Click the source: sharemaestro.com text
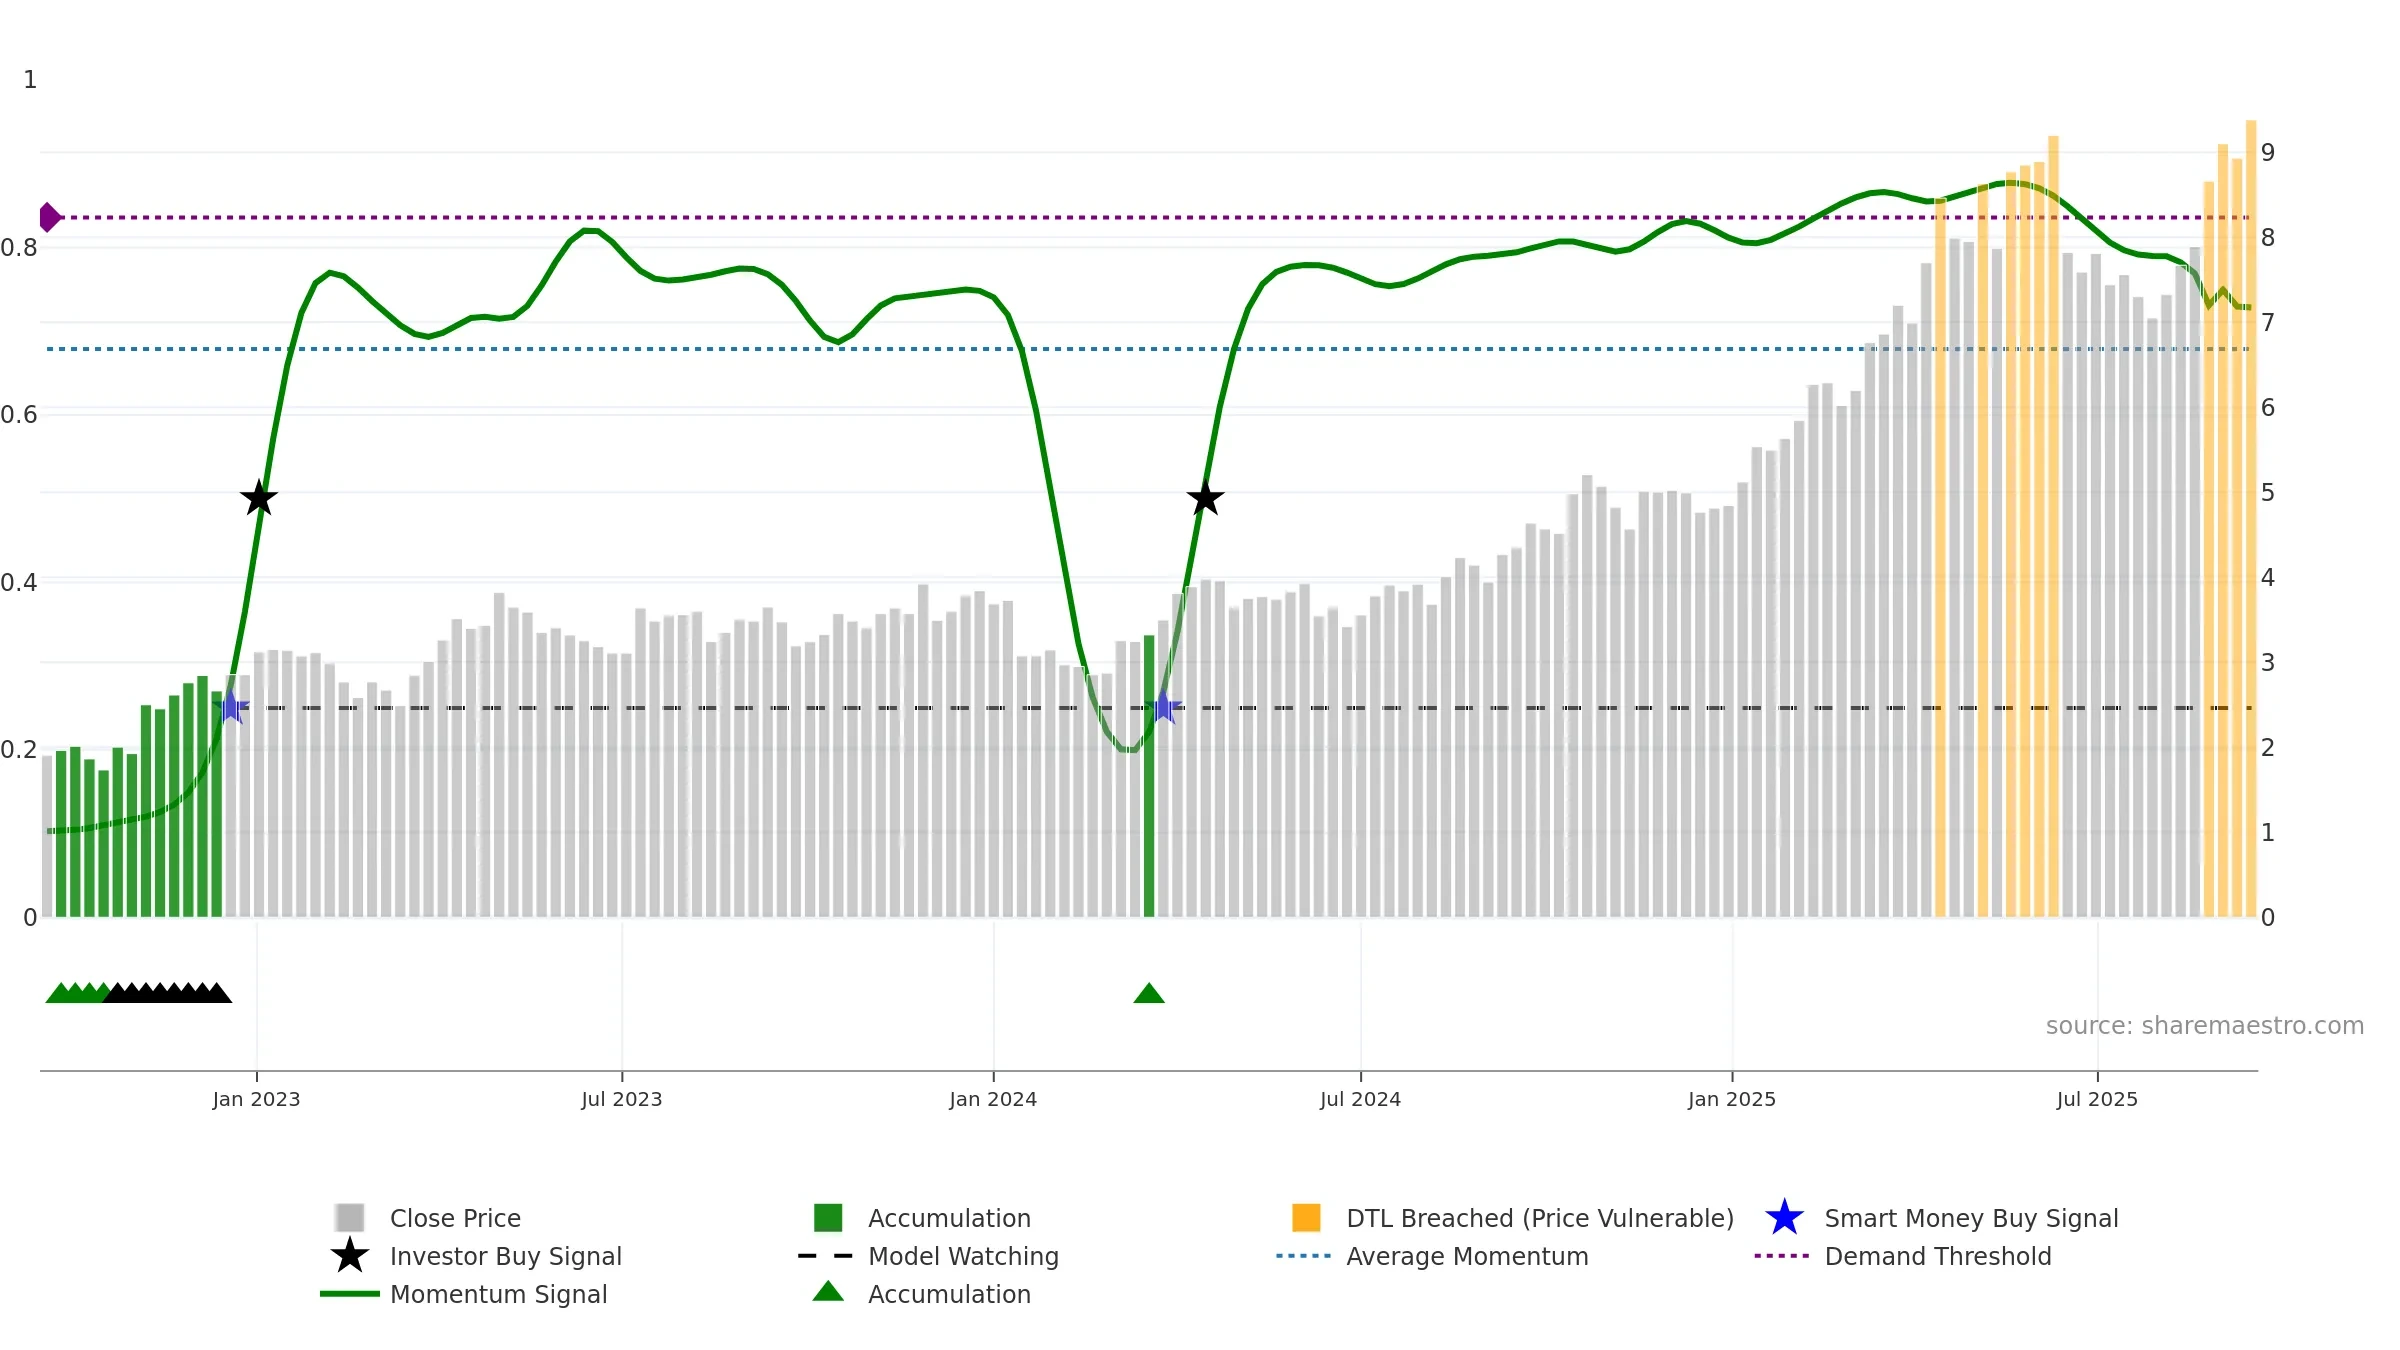The height and width of the screenshot is (1350, 2400). pos(2204,1026)
